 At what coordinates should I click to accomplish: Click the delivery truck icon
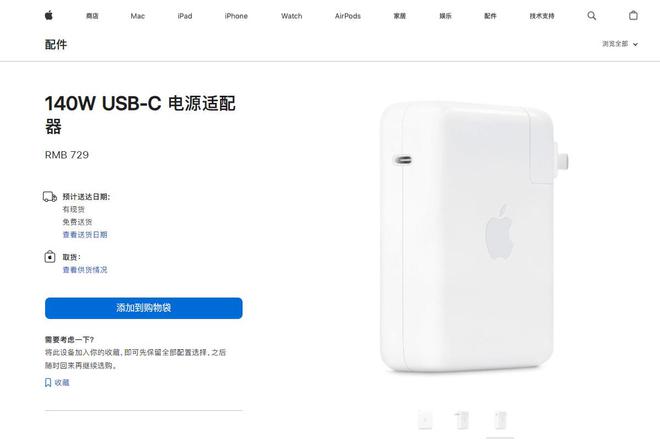coord(50,197)
